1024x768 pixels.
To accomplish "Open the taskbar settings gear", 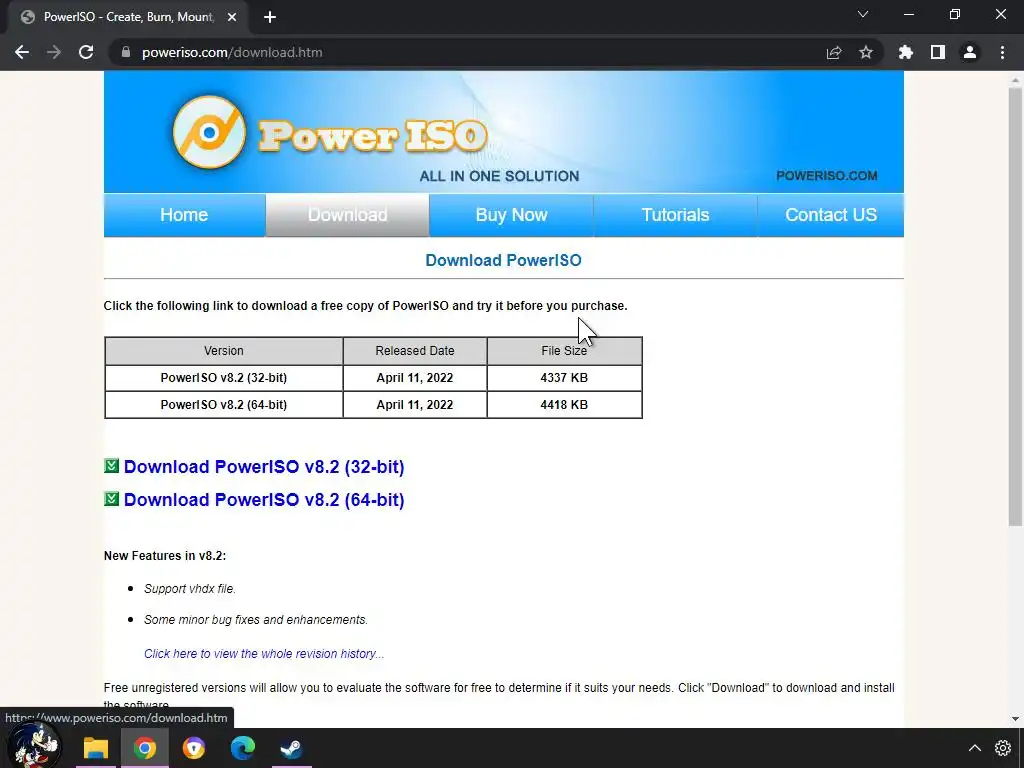I will 1003,748.
